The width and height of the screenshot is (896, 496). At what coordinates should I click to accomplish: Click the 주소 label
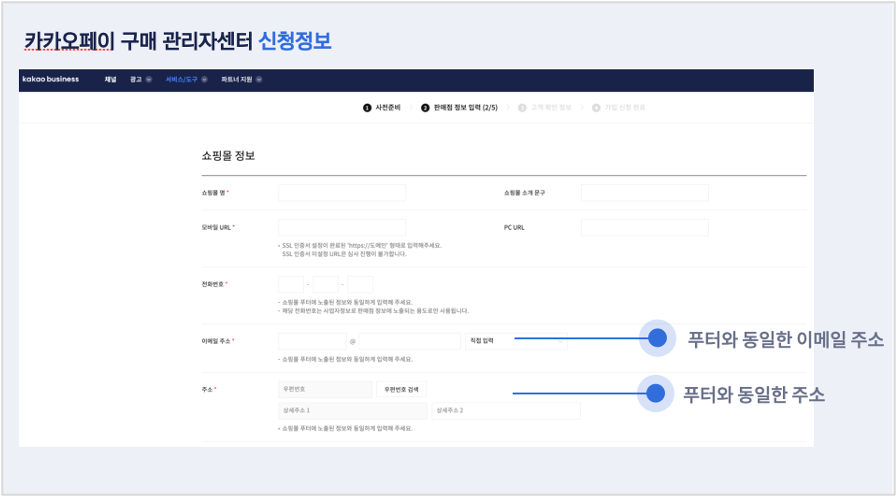point(209,389)
